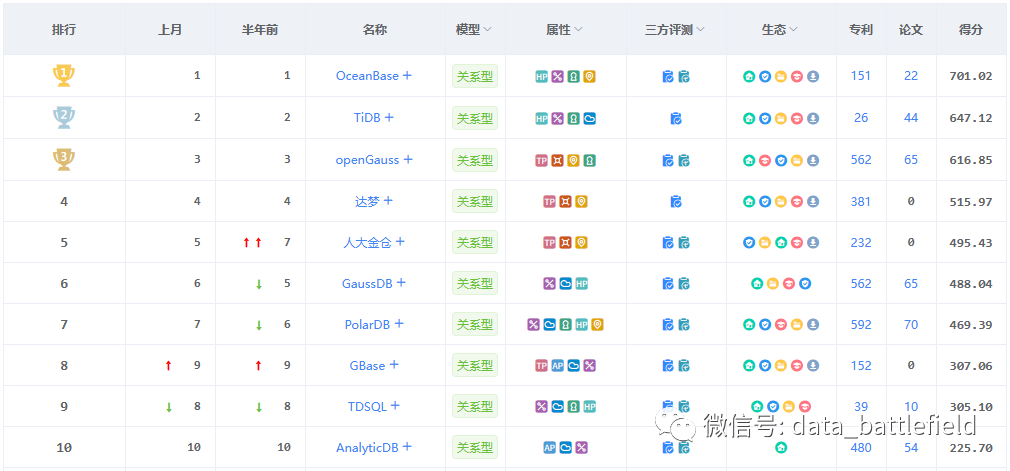Open the 属性 column filter dropdown
Viewport: 1010px width, 471px height.
578,30
